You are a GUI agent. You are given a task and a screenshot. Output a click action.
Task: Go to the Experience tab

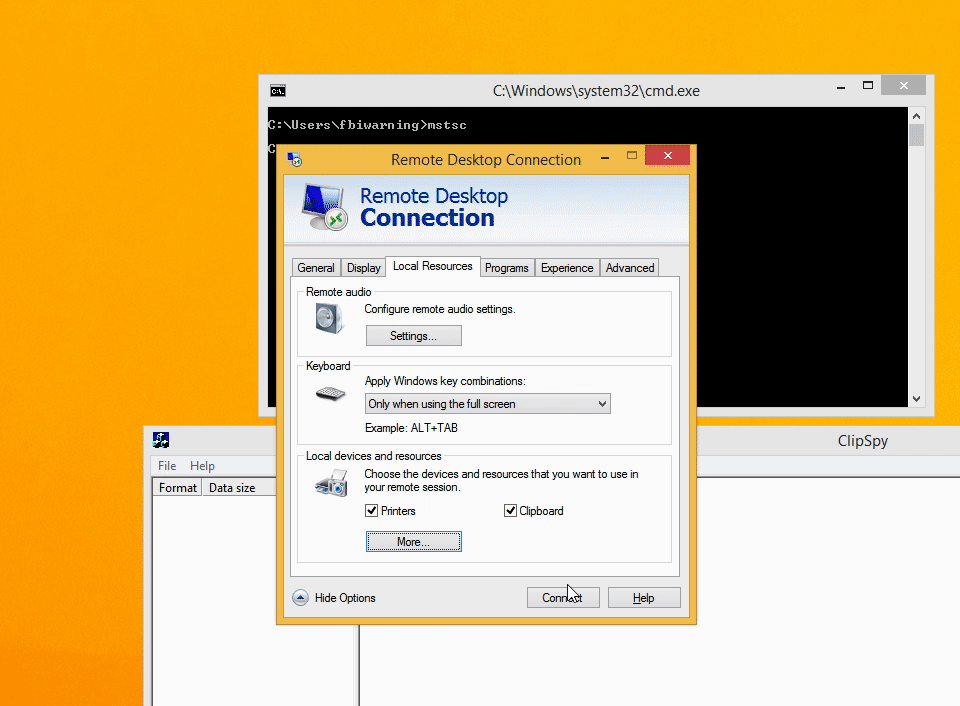tap(567, 268)
